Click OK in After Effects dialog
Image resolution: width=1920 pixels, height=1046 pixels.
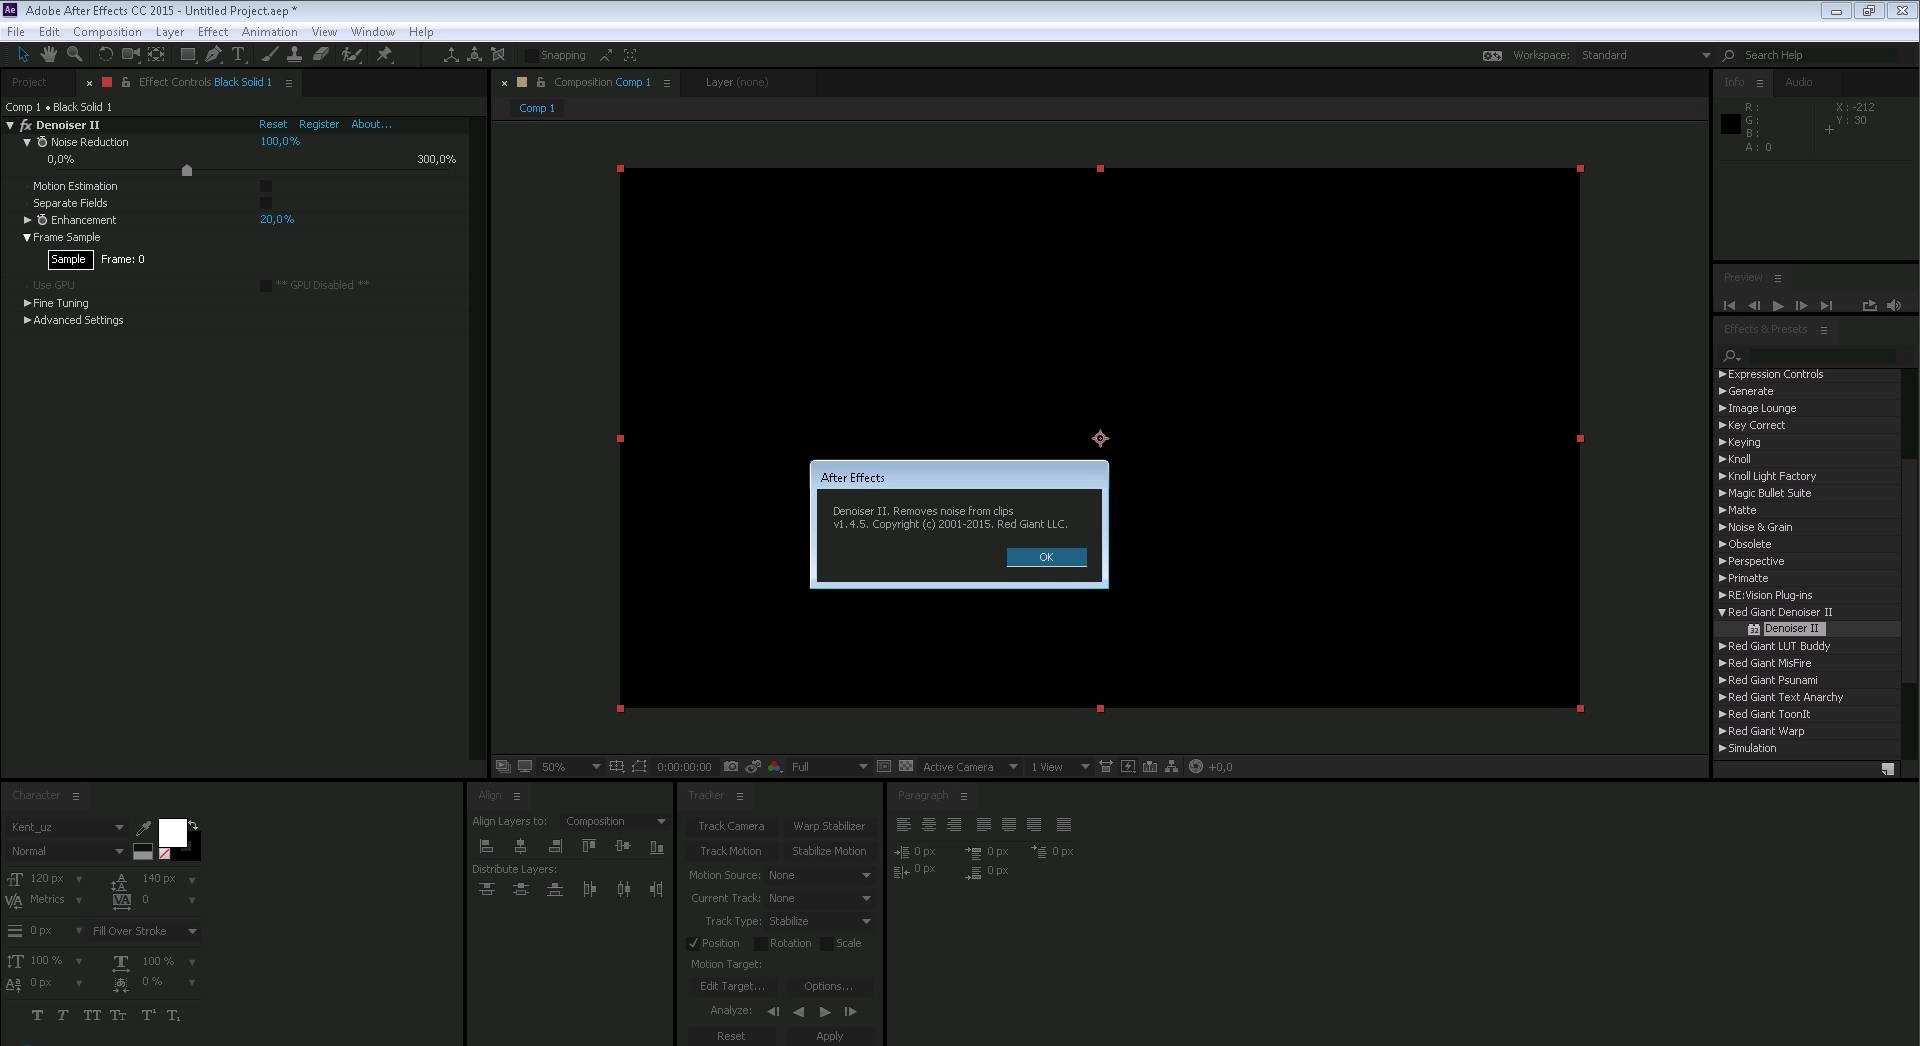coord(1046,557)
